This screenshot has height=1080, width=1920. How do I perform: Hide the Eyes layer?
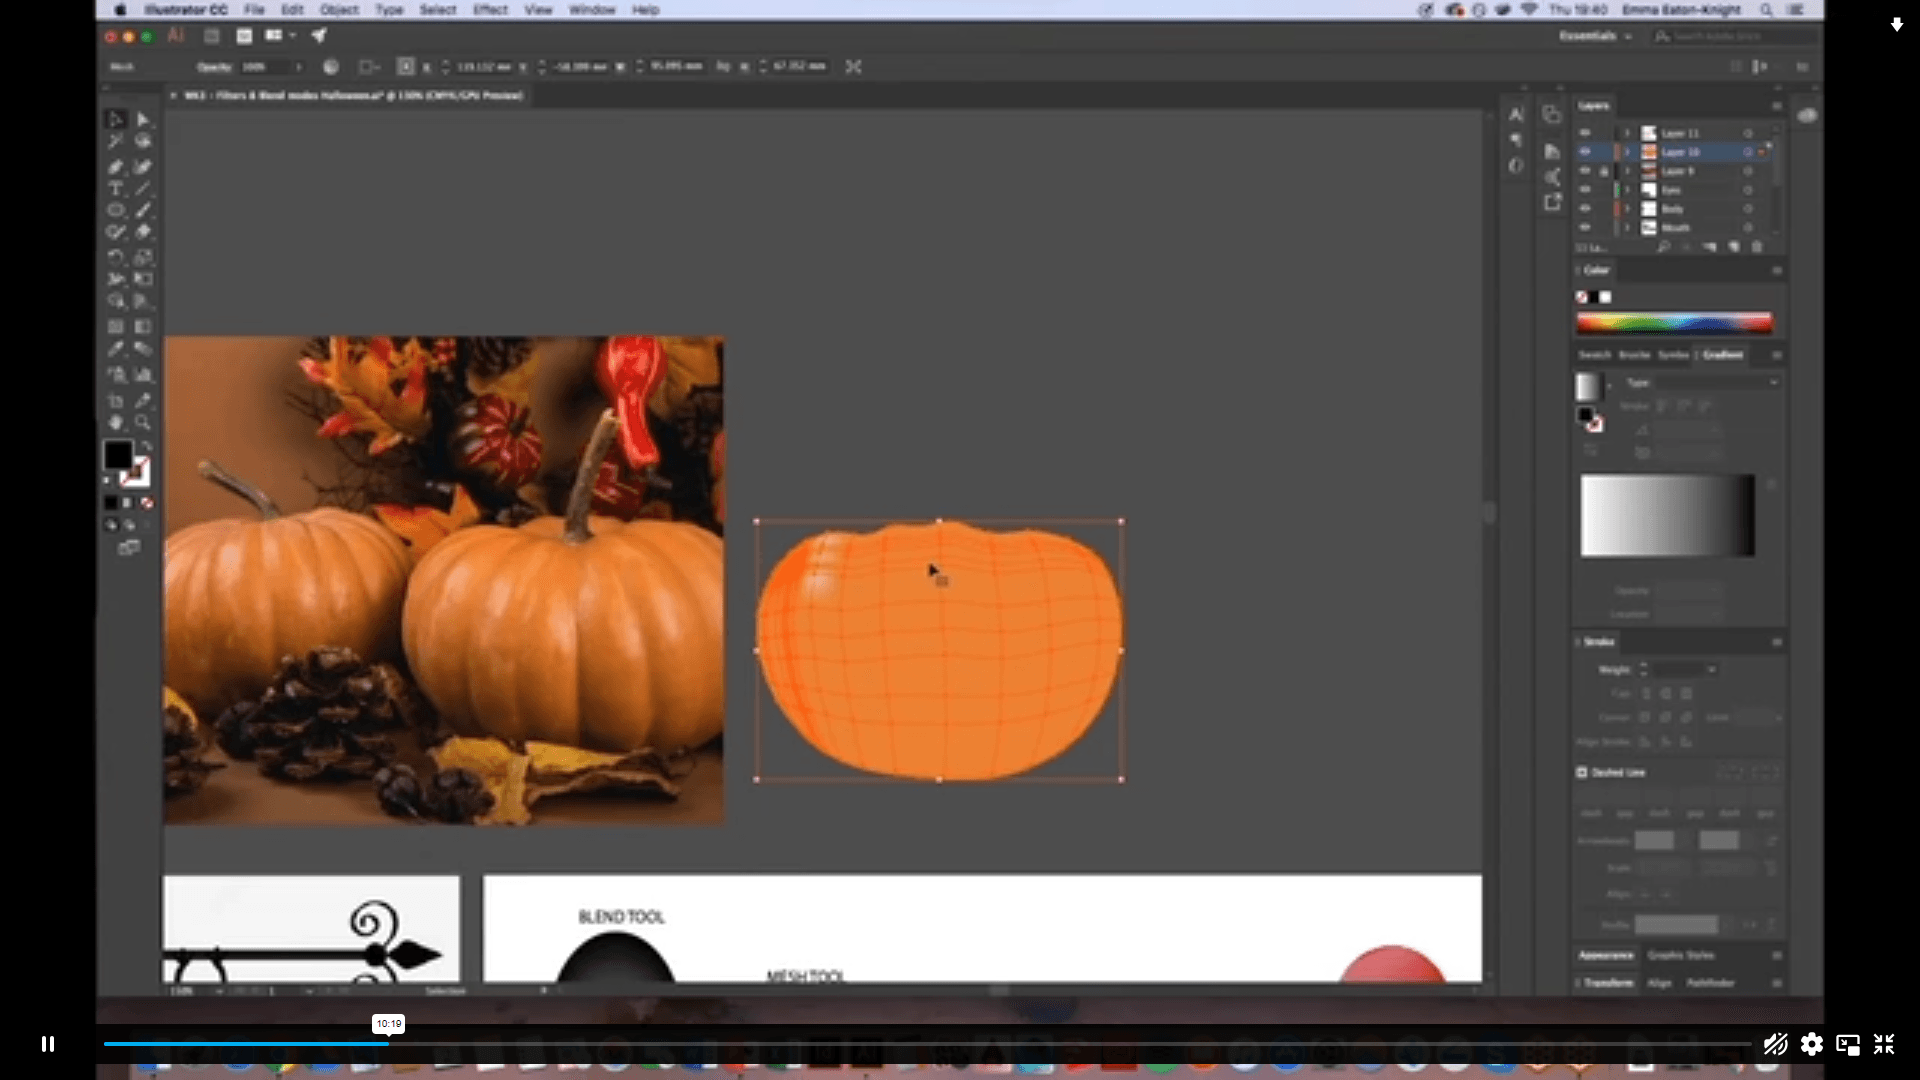tap(1586, 189)
